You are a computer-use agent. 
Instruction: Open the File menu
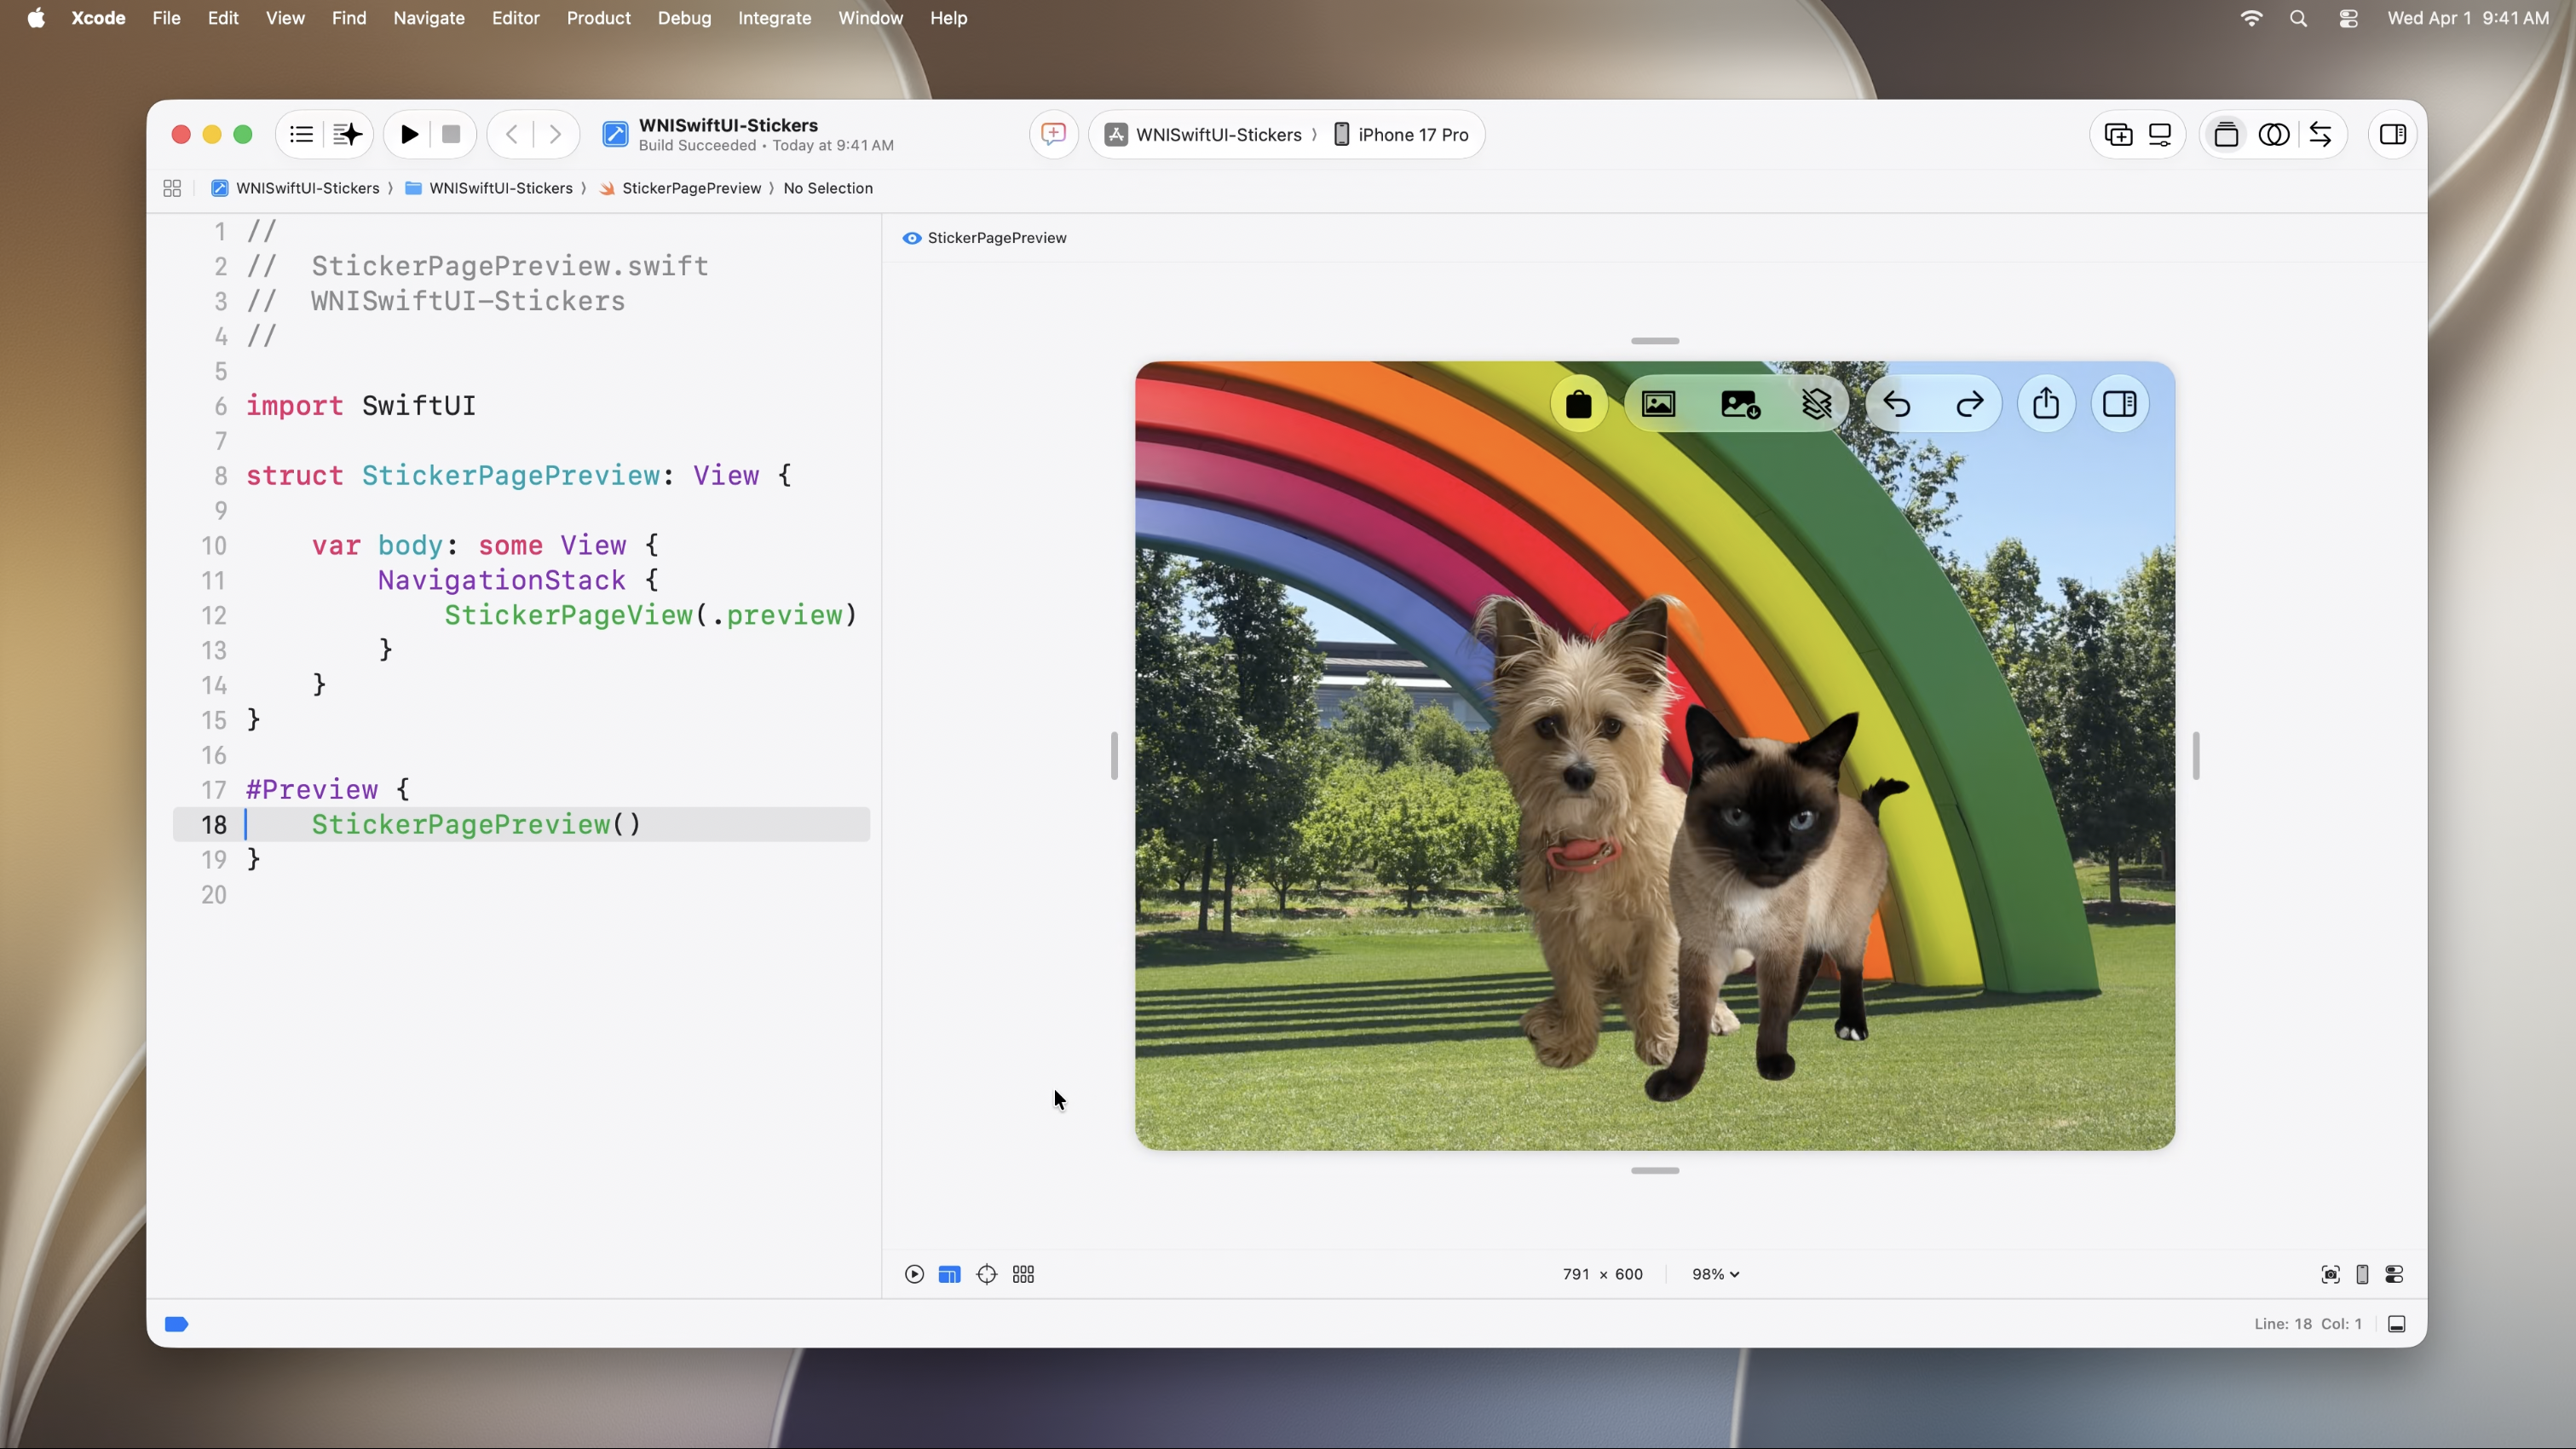pos(166,18)
